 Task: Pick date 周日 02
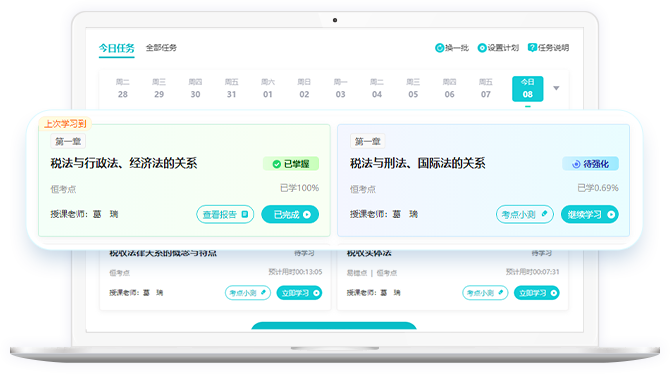coord(304,88)
